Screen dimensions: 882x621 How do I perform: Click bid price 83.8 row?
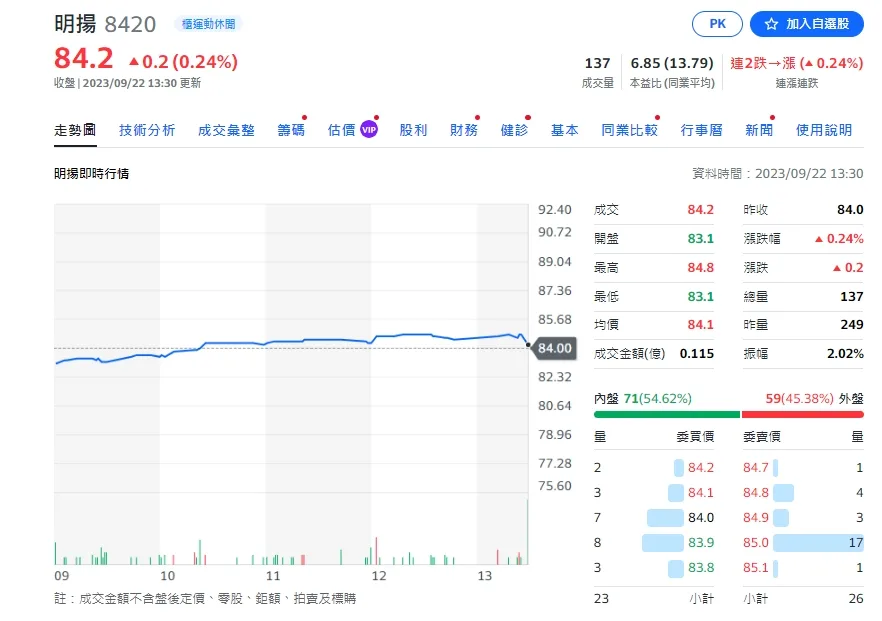pyautogui.click(x=654, y=568)
